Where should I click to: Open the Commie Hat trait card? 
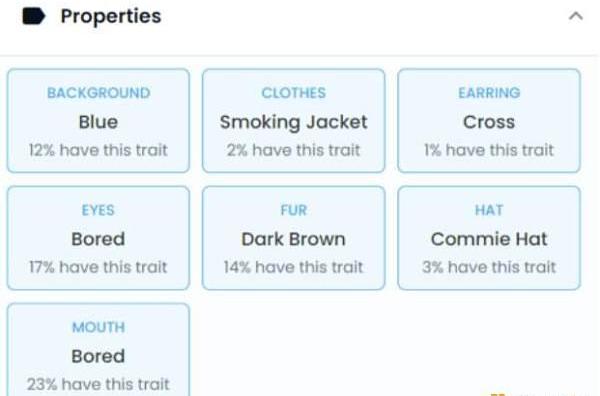click(489, 238)
